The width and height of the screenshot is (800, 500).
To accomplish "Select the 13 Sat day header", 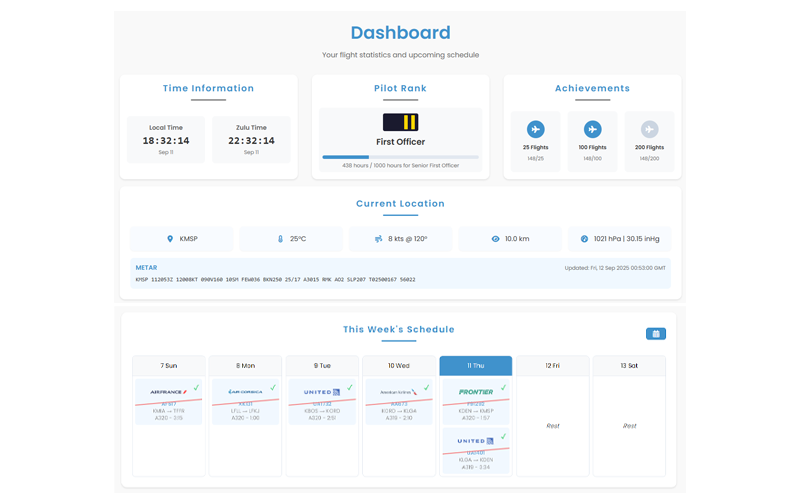I will [629, 366].
